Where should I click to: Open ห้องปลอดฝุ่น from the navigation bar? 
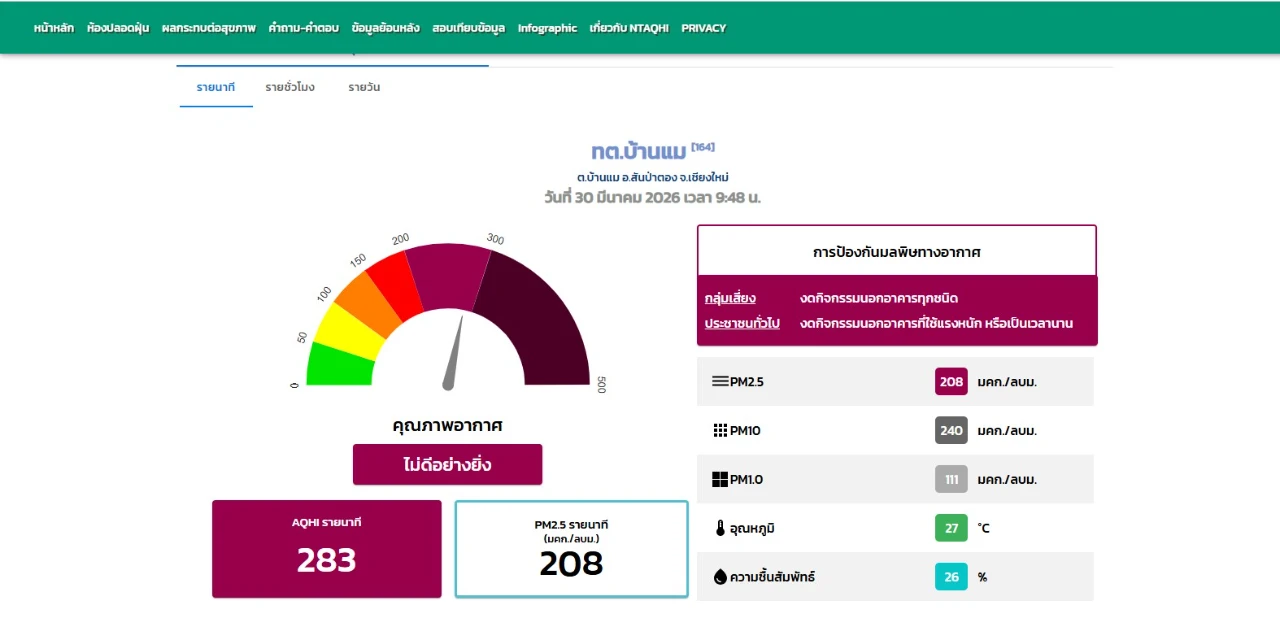[x=118, y=28]
